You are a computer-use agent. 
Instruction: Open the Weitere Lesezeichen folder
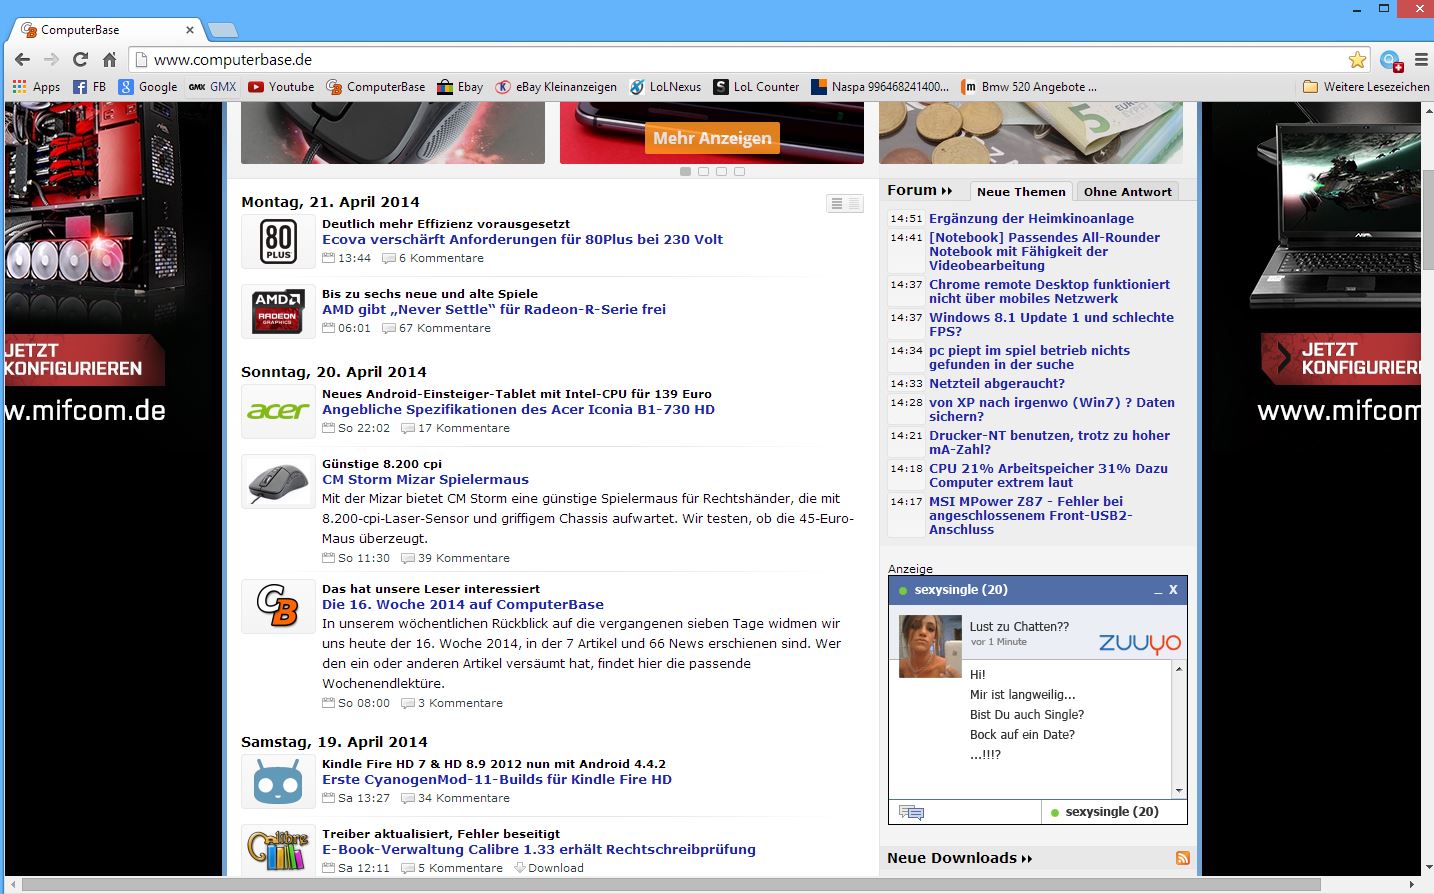point(1366,87)
